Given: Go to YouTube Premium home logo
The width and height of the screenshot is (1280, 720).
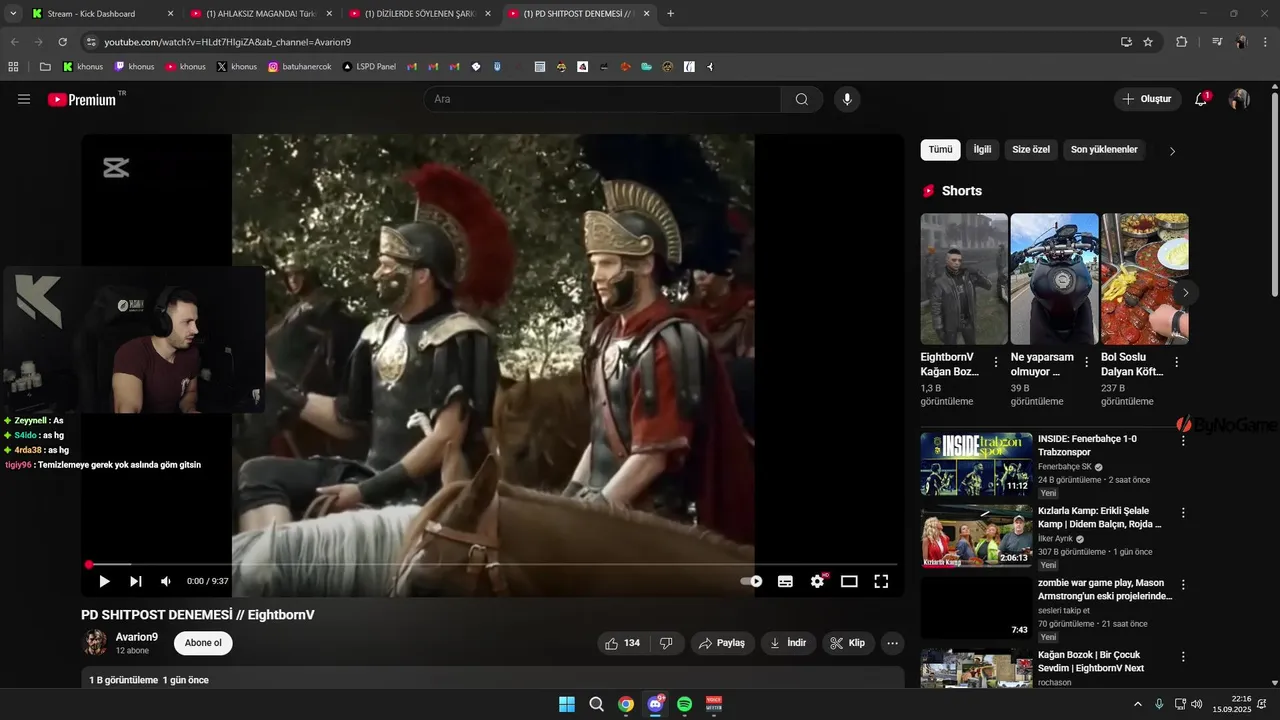Looking at the screenshot, I should (x=82, y=99).
